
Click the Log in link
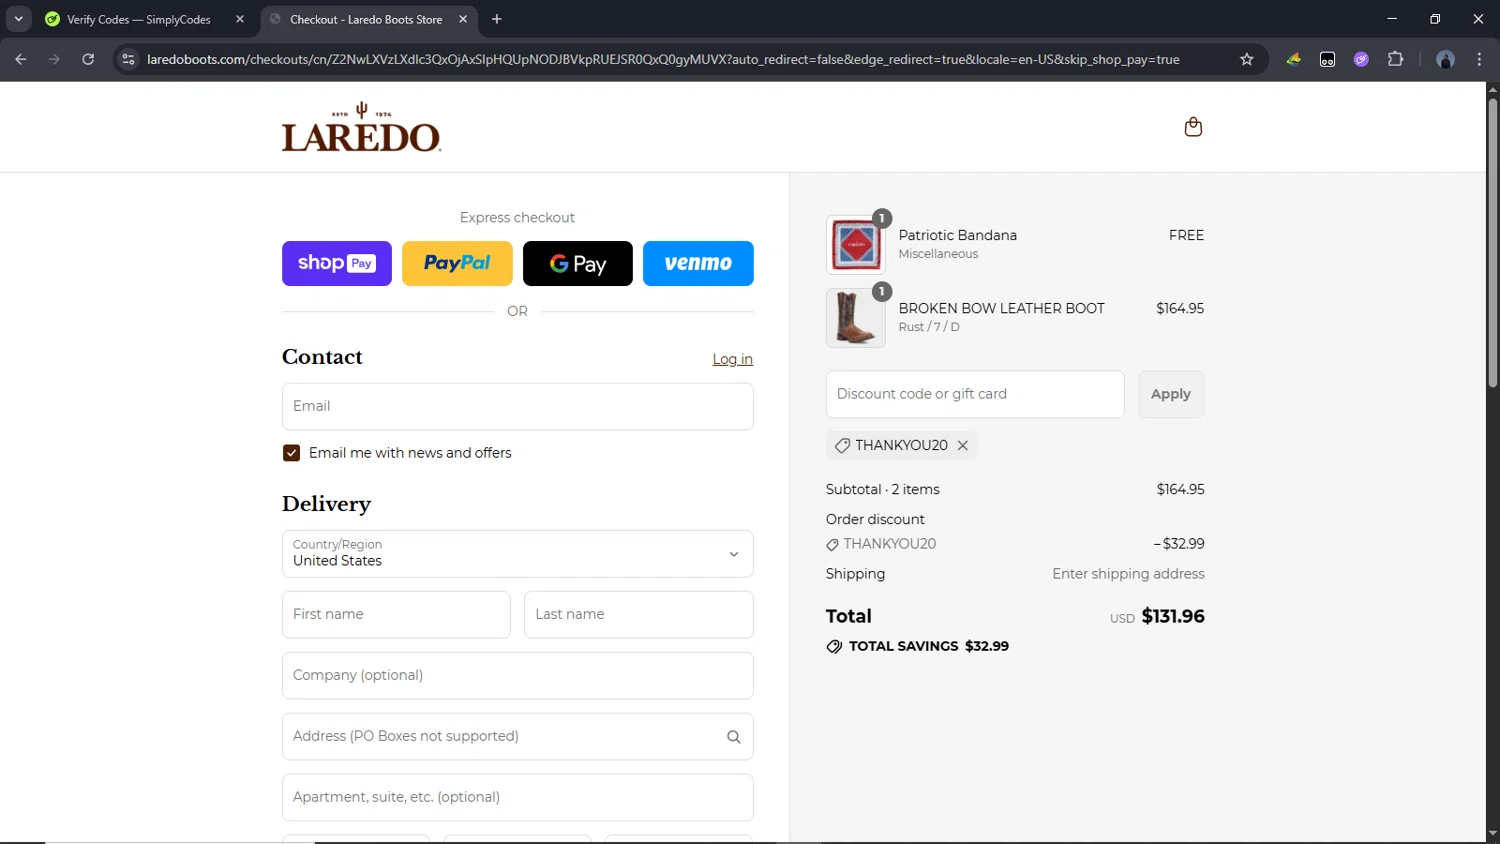tap(732, 359)
